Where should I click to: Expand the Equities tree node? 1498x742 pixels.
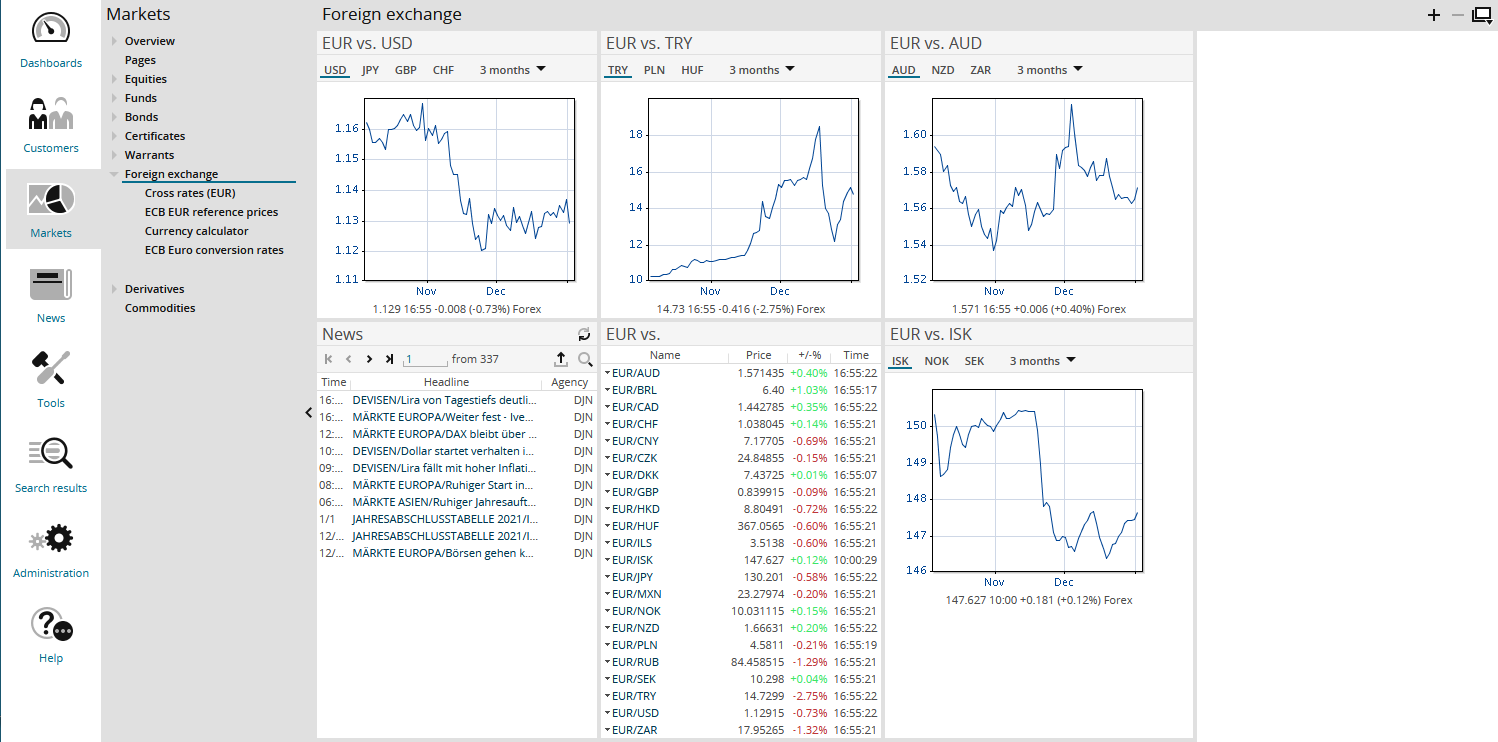click(115, 79)
